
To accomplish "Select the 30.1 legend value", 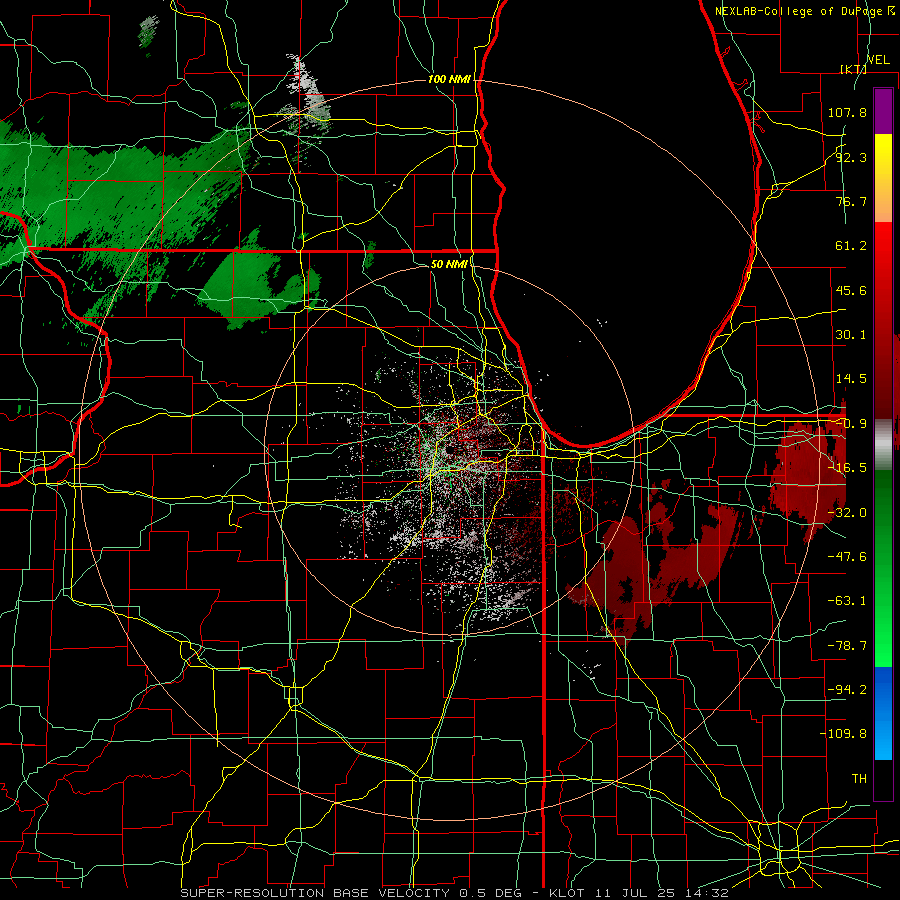I will (851, 335).
